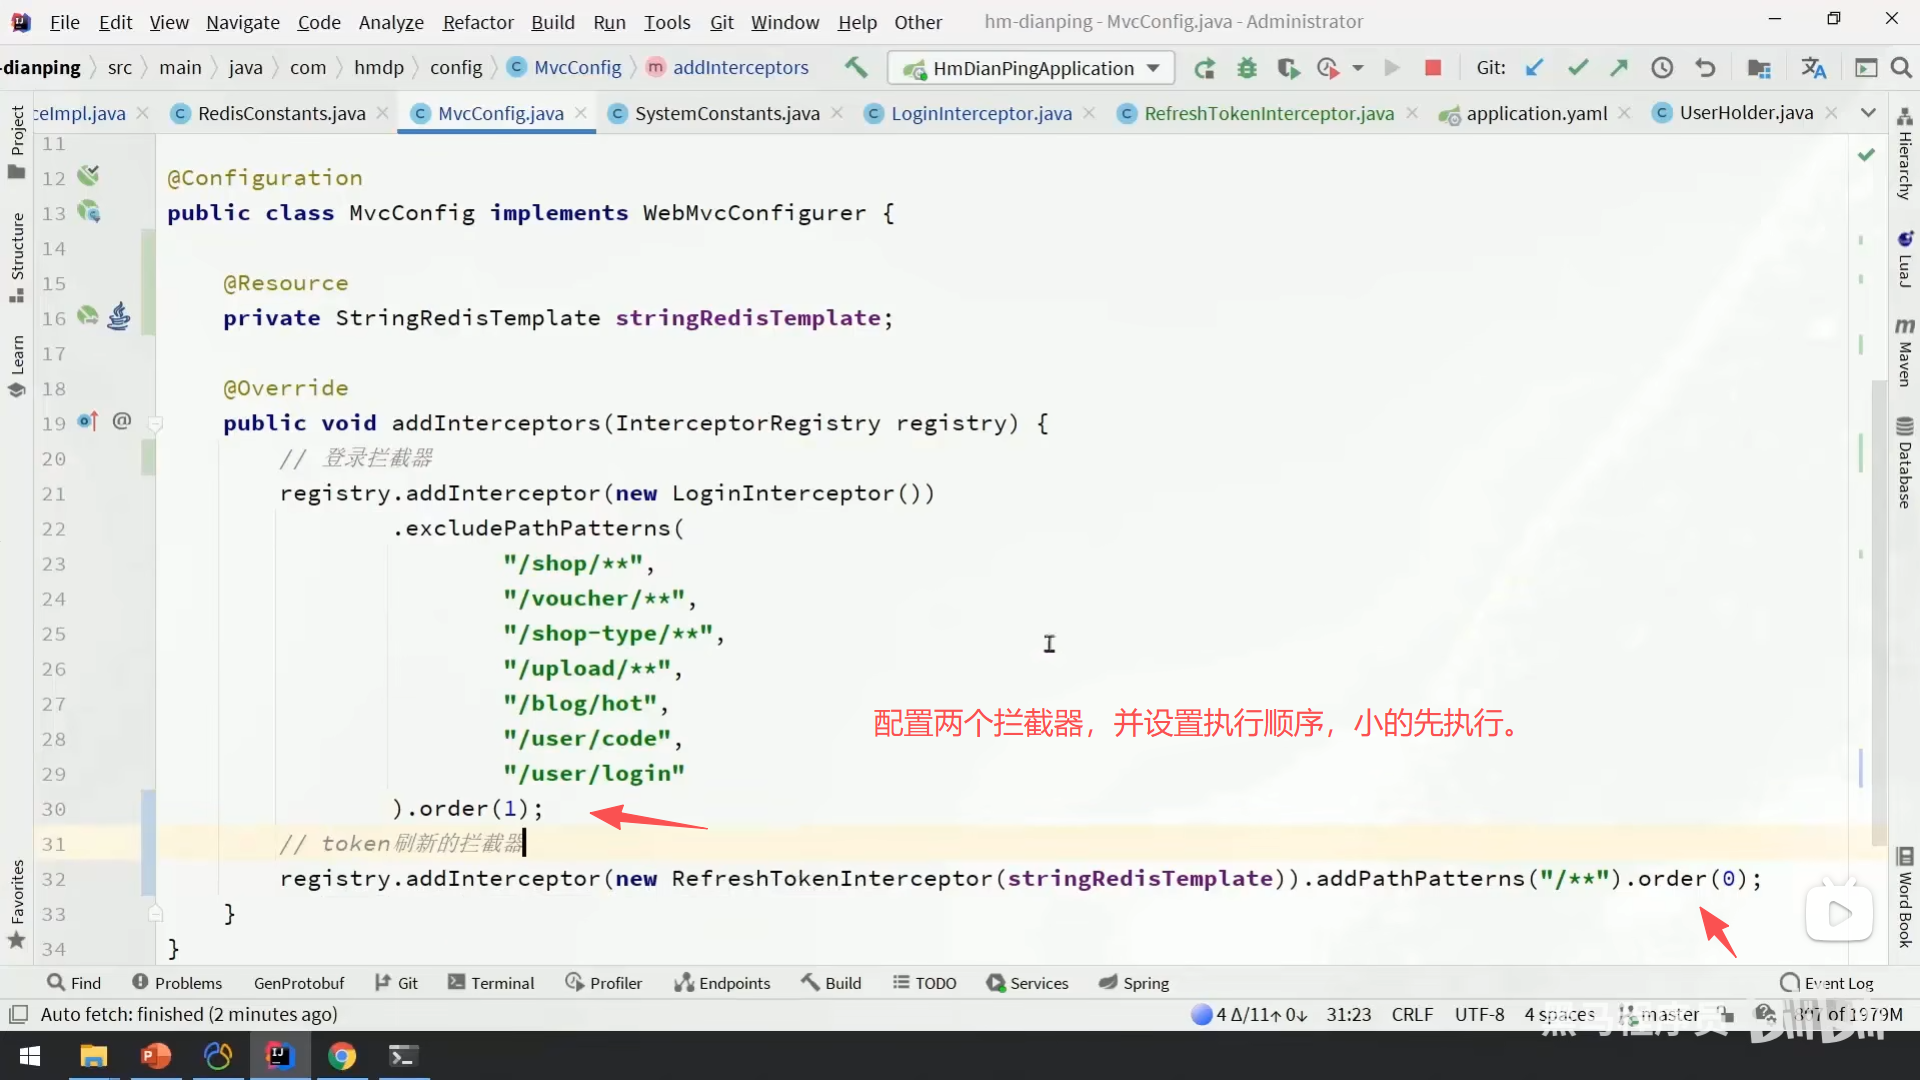Viewport: 1920px width, 1080px height.
Task: Stop the running application
Action: pos(1433,68)
